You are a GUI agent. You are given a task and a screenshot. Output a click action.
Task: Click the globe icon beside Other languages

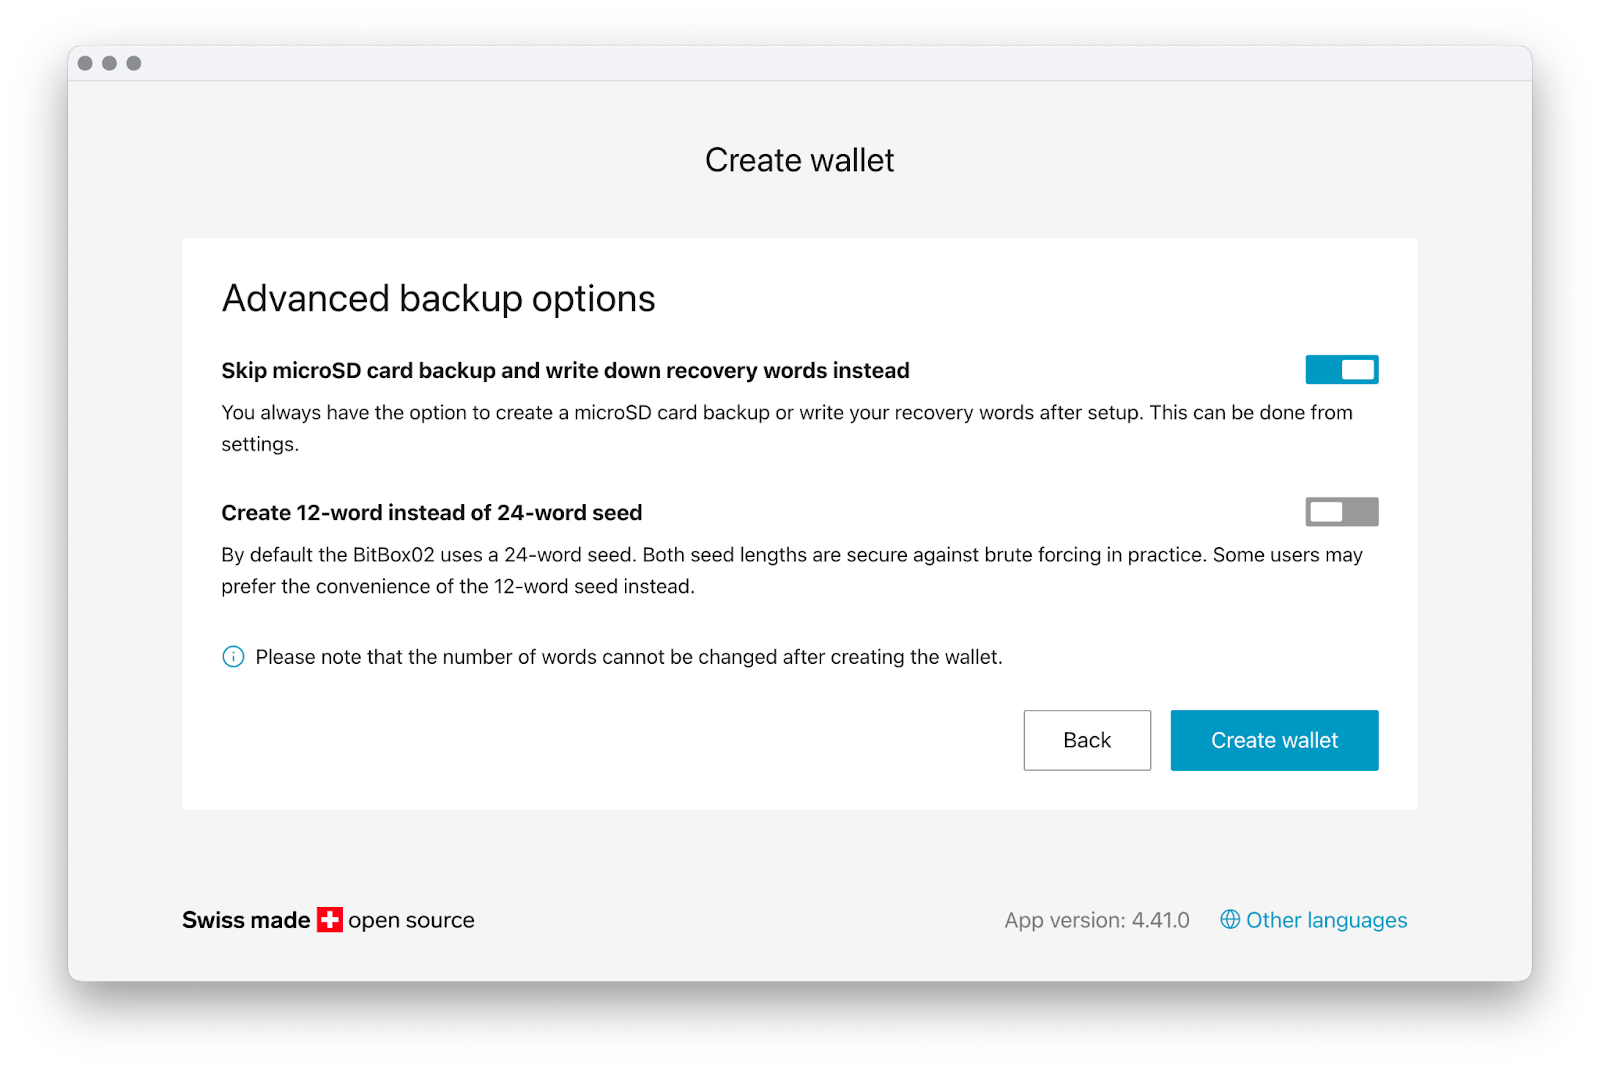pos(1230,919)
